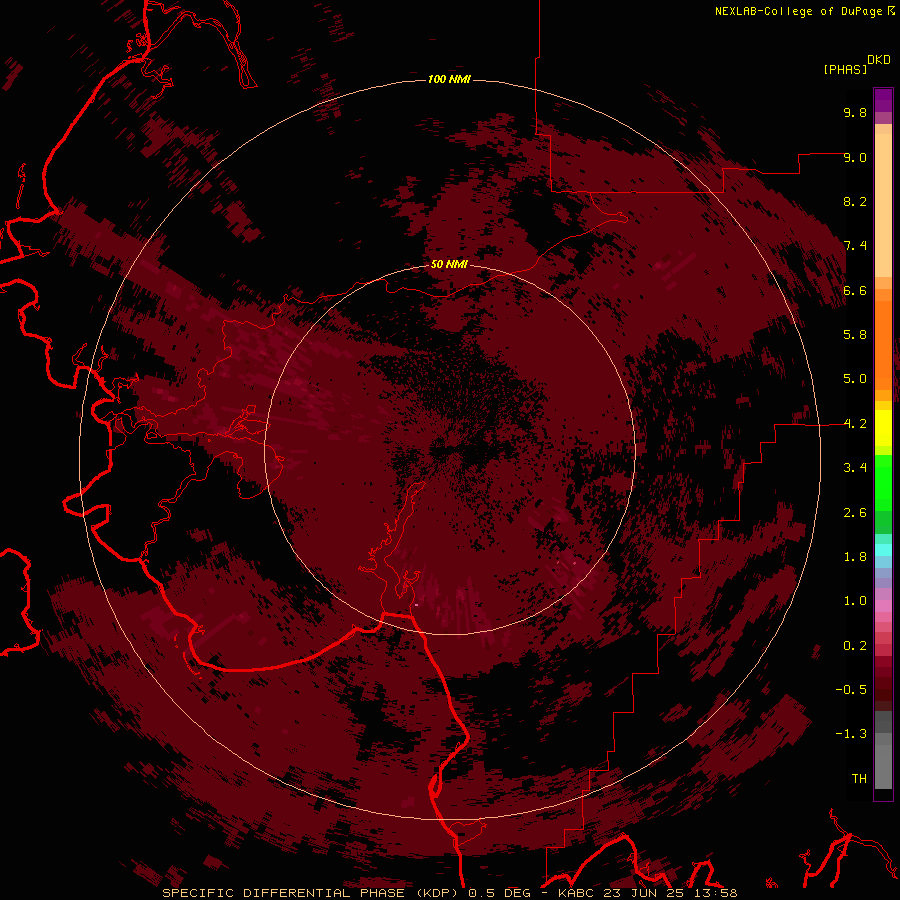Click the DKD unit label above color scale
Viewport: 900px width, 900px height.
click(879, 60)
